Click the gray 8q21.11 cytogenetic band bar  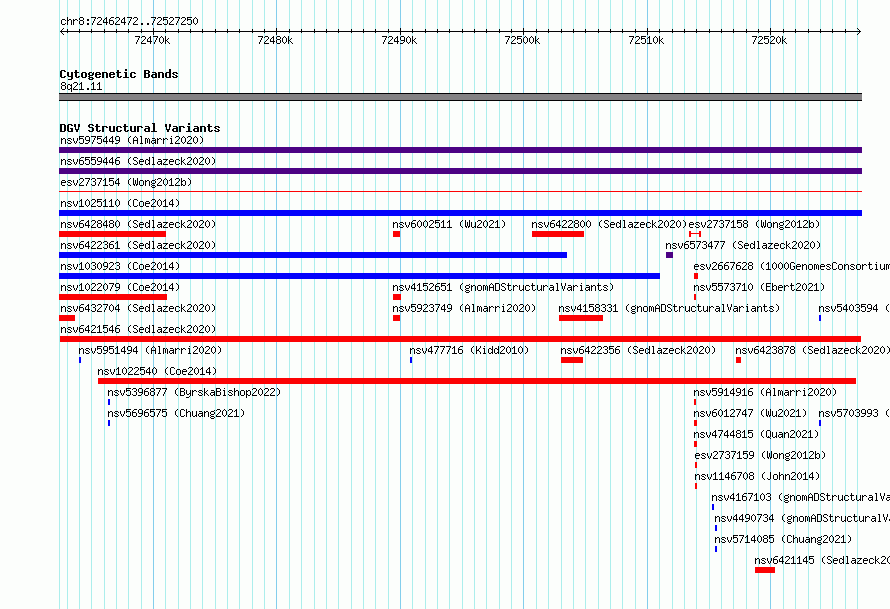pyautogui.click(x=460, y=97)
